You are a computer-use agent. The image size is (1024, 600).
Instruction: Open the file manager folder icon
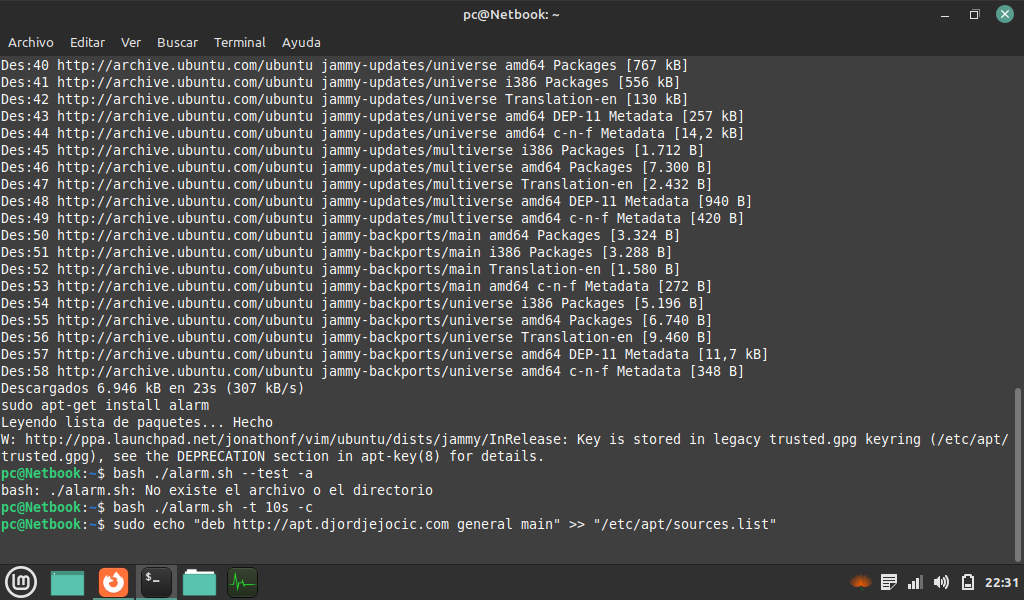[x=199, y=582]
